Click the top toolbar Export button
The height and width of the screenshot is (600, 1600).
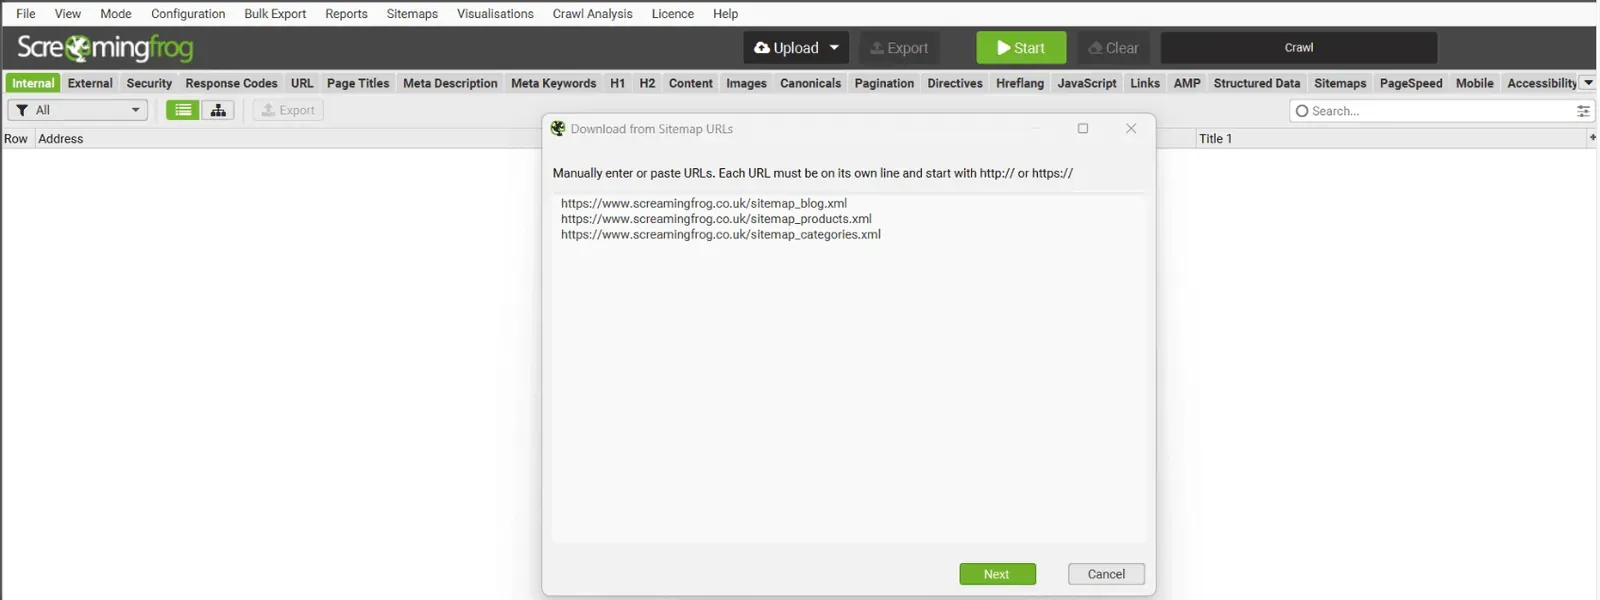pos(899,47)
